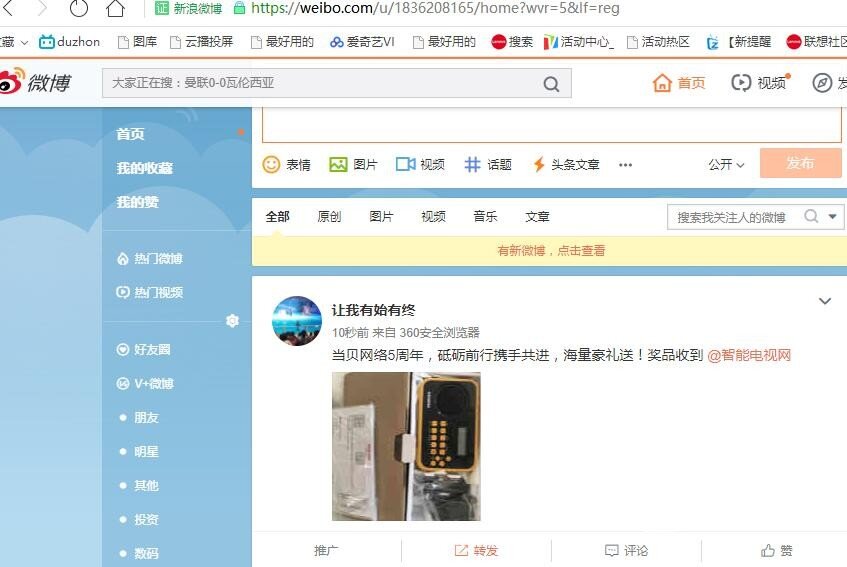The width and height of the screenshot is (847, 567).
Task: Go to browser home page icon
Action: click(116, 8)
